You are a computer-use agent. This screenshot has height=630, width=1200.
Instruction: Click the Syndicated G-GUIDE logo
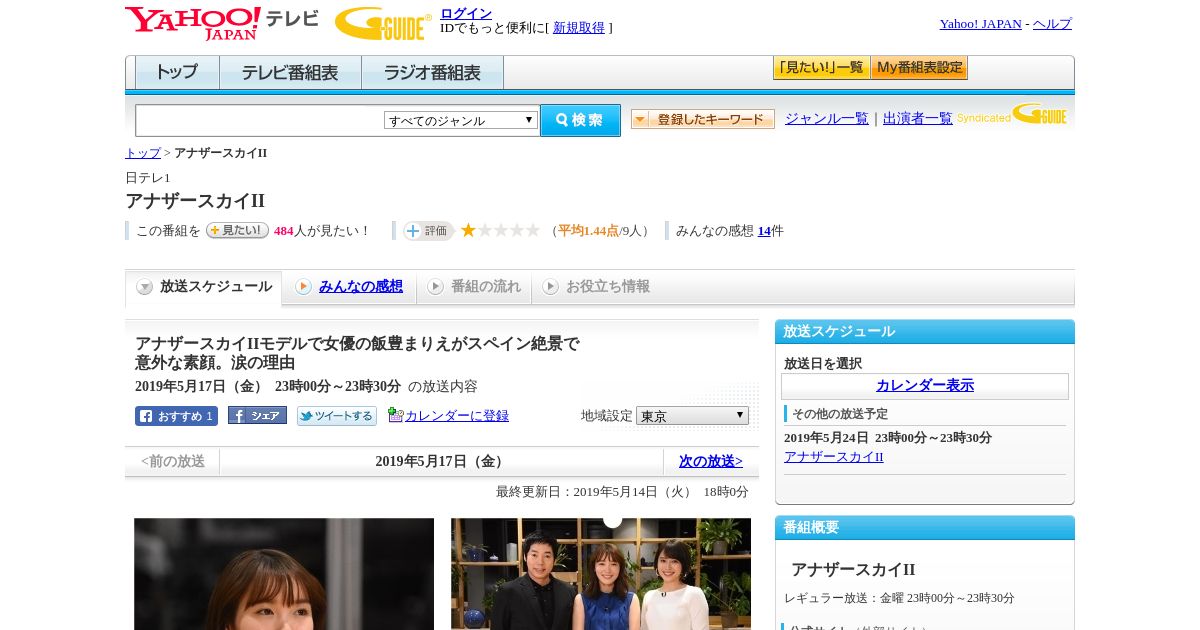click(1012, 114)
